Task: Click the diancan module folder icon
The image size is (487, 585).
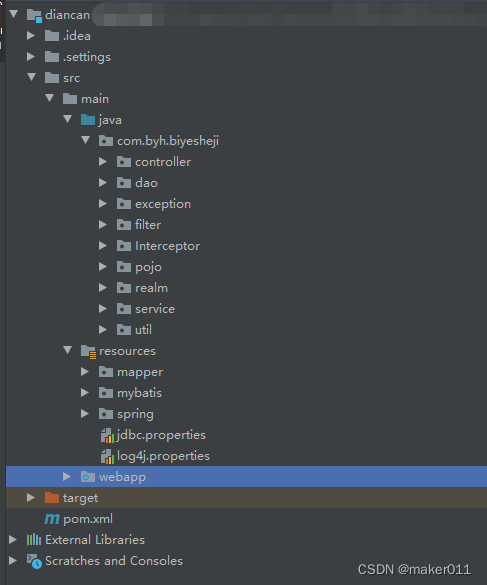Action: tap(34, 15)
